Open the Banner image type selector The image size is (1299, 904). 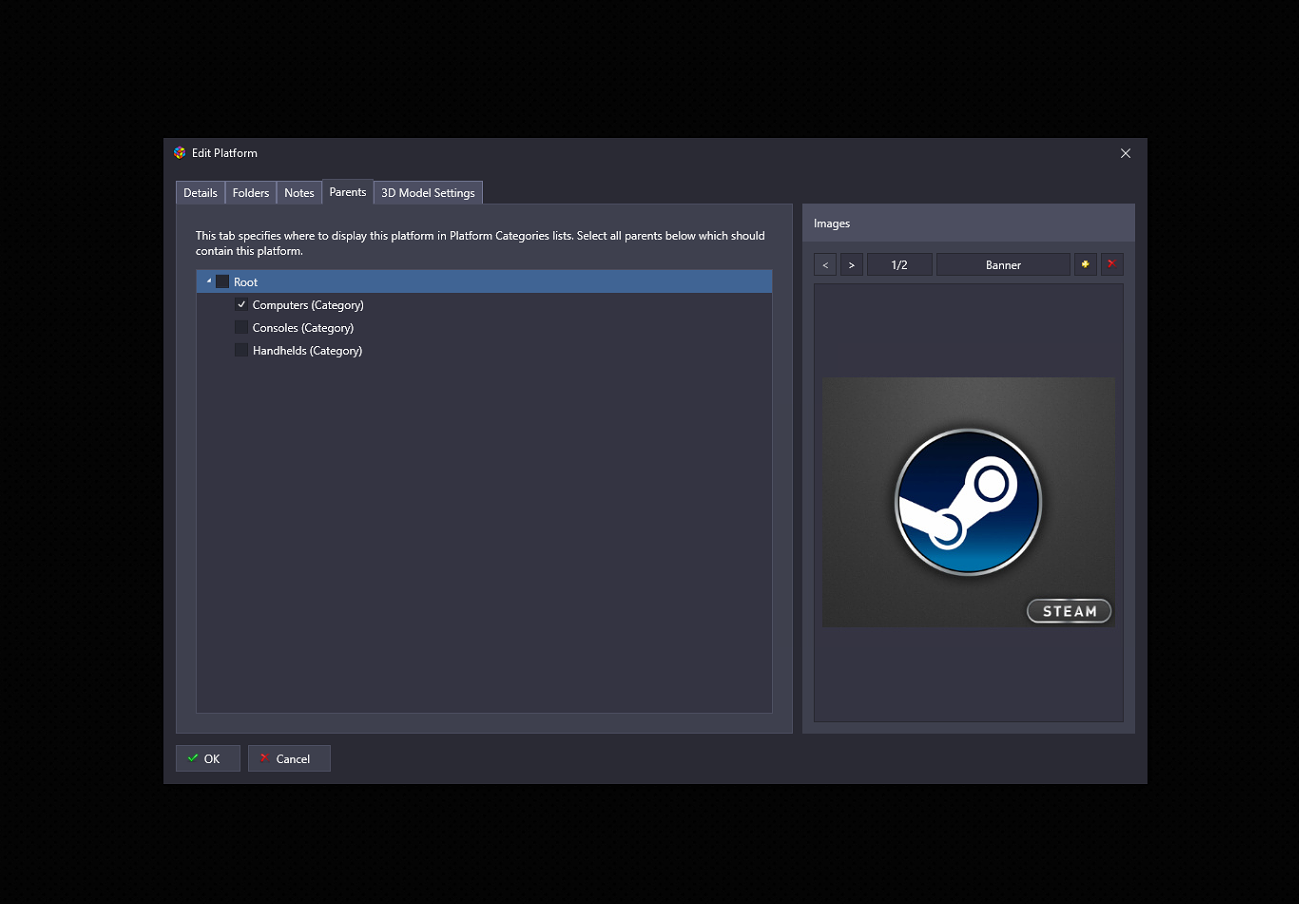coord(1003,265)
